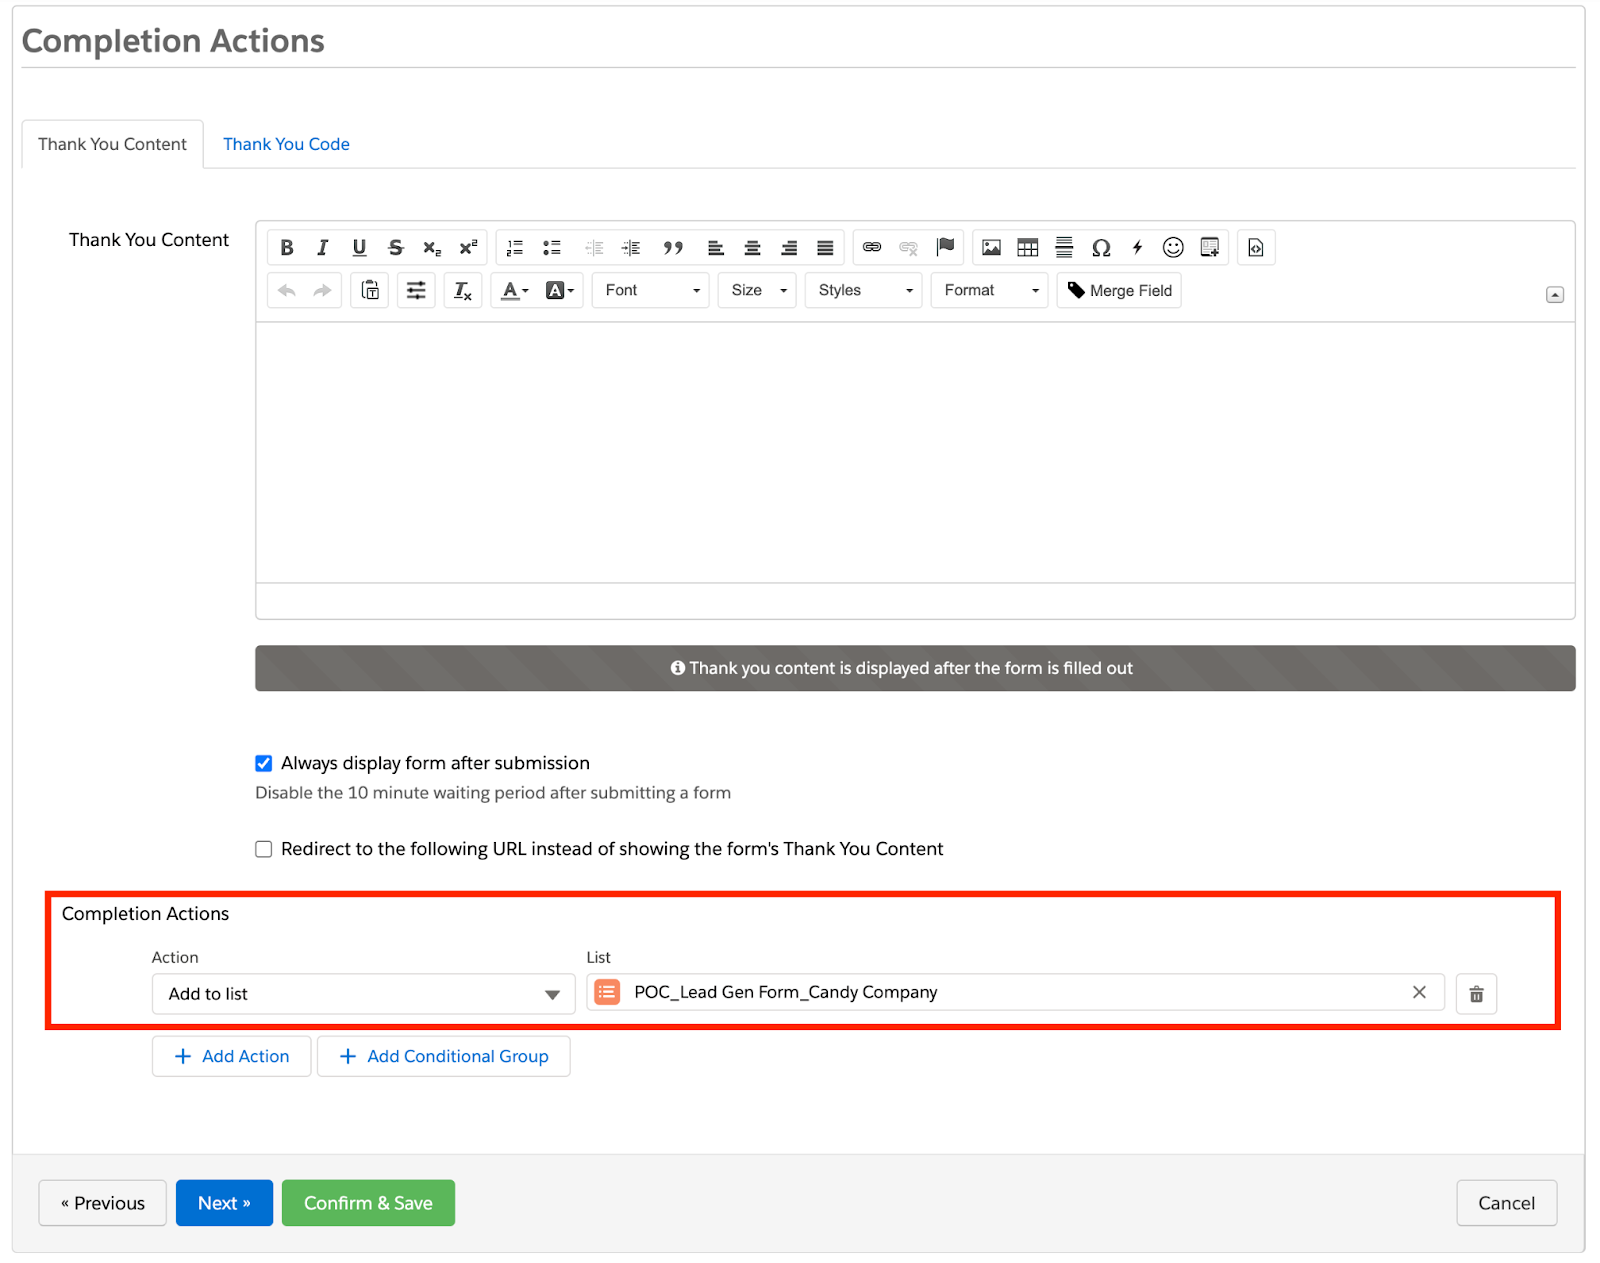Image resolution: width=1600 pixels, height=1263 pixels.
Task: Click the List field with POC_Lead Gen Form
Action: [x=1015, y=992]
